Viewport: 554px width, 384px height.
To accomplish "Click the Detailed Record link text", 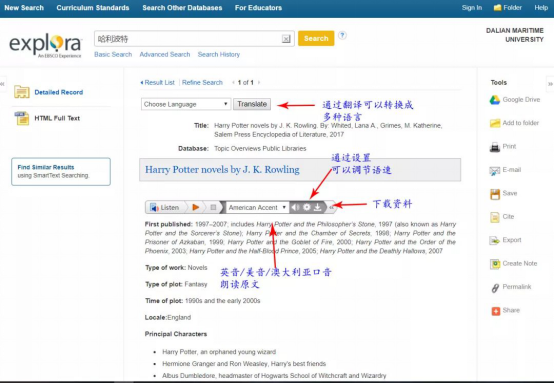I will pyautogui.click(x=59, y=92).
